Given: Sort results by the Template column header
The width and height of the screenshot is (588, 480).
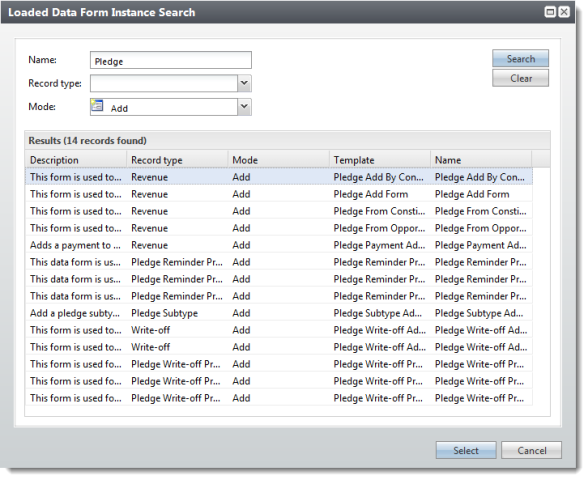Looking at the screenshot, I should click(x=380, y=160).
